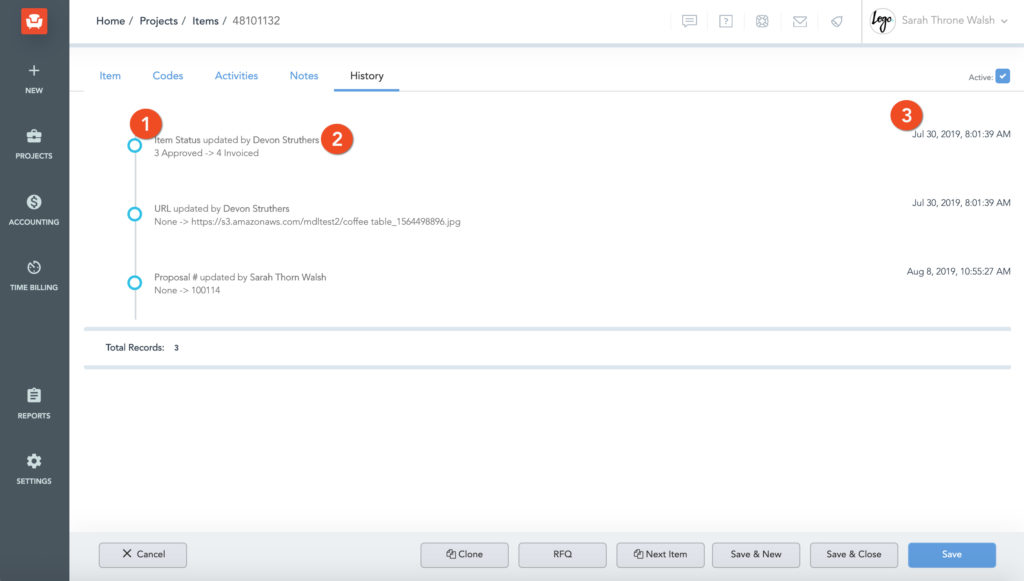This screenshot has width=1024, height=581.
Task: Toggle the Active checkbox
Action: [x=1002, y=76]
